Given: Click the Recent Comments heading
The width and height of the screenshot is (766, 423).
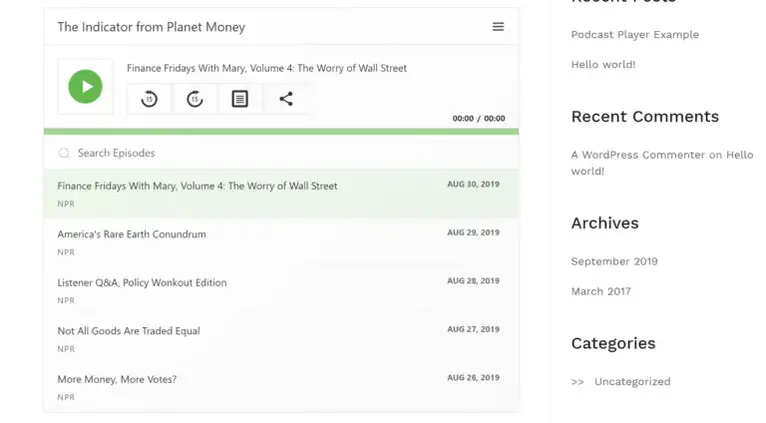Looking at the screenshot, I should click(x=645, y=116).
